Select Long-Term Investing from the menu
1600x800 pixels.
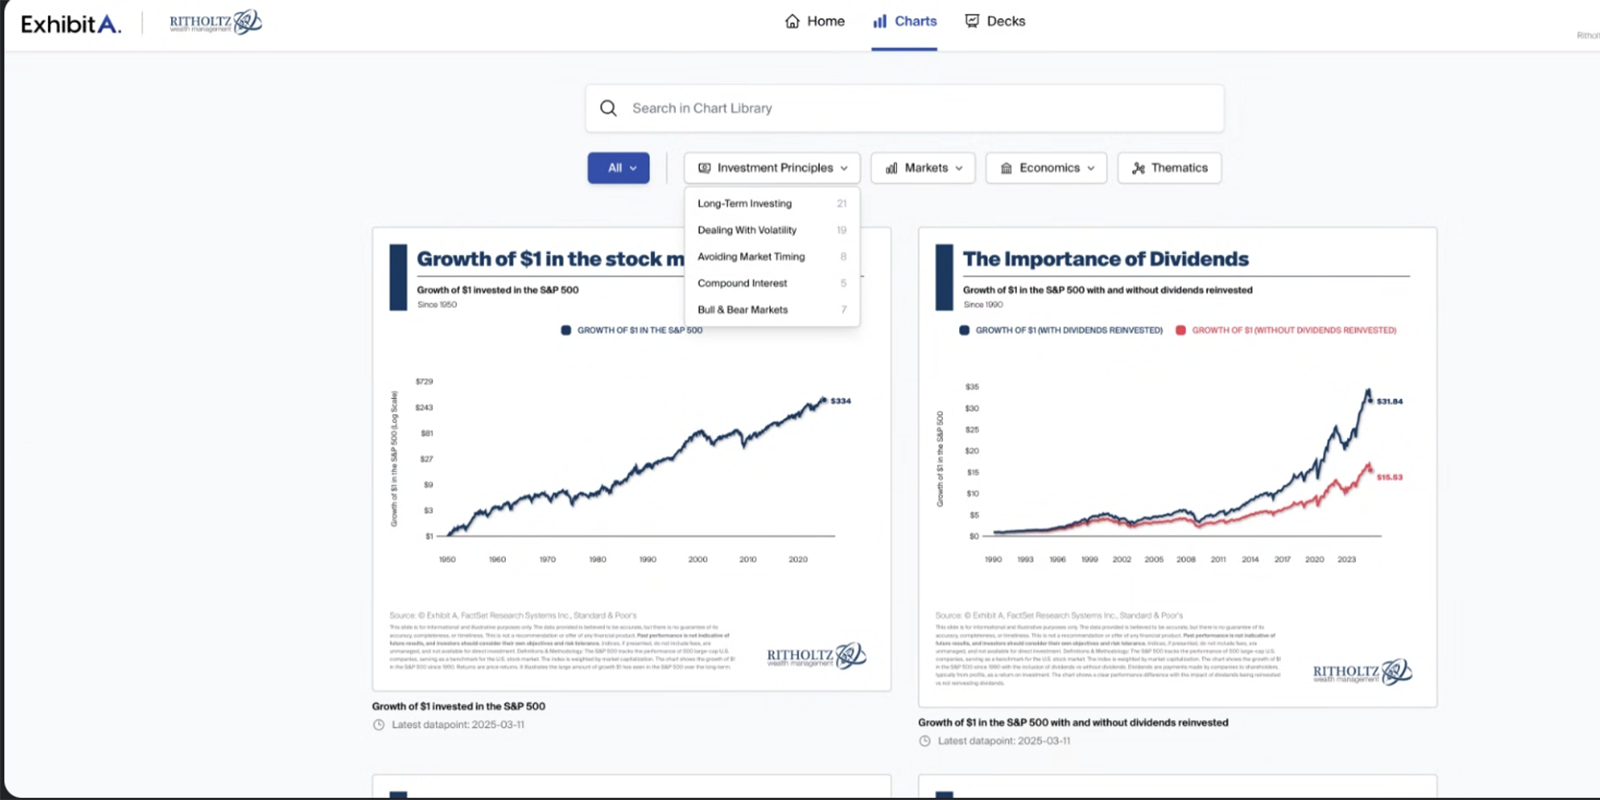[745, 203]
